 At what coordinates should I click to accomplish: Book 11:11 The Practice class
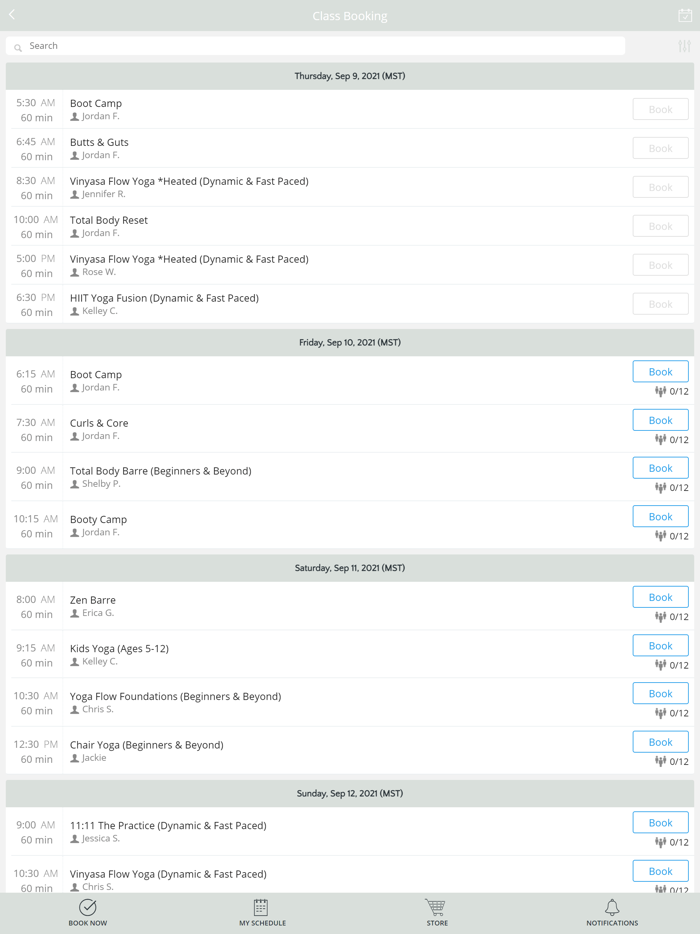point(660,823)
